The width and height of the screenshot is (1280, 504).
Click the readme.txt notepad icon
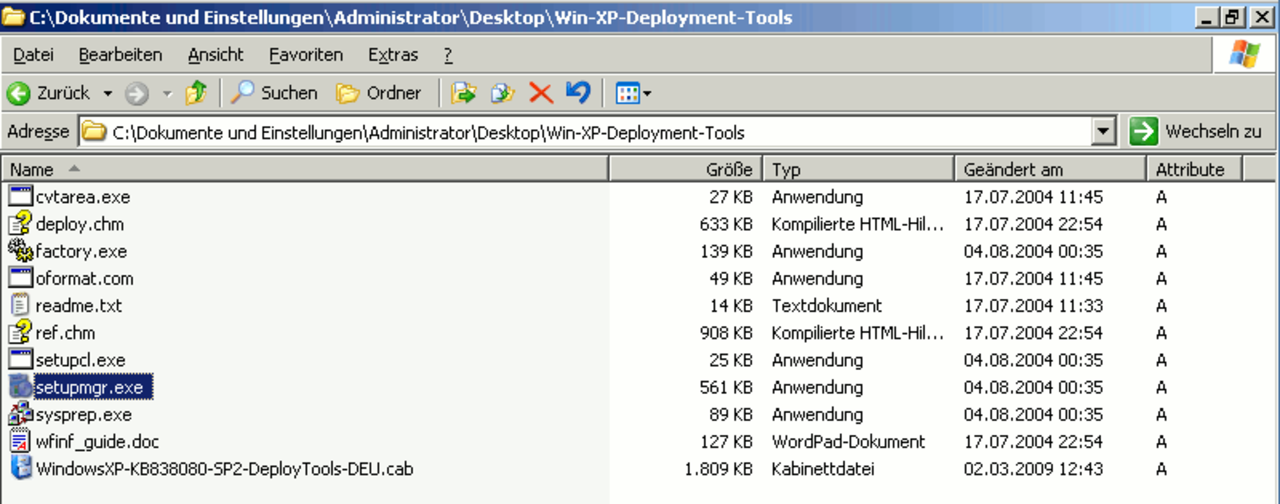(21, 304)
